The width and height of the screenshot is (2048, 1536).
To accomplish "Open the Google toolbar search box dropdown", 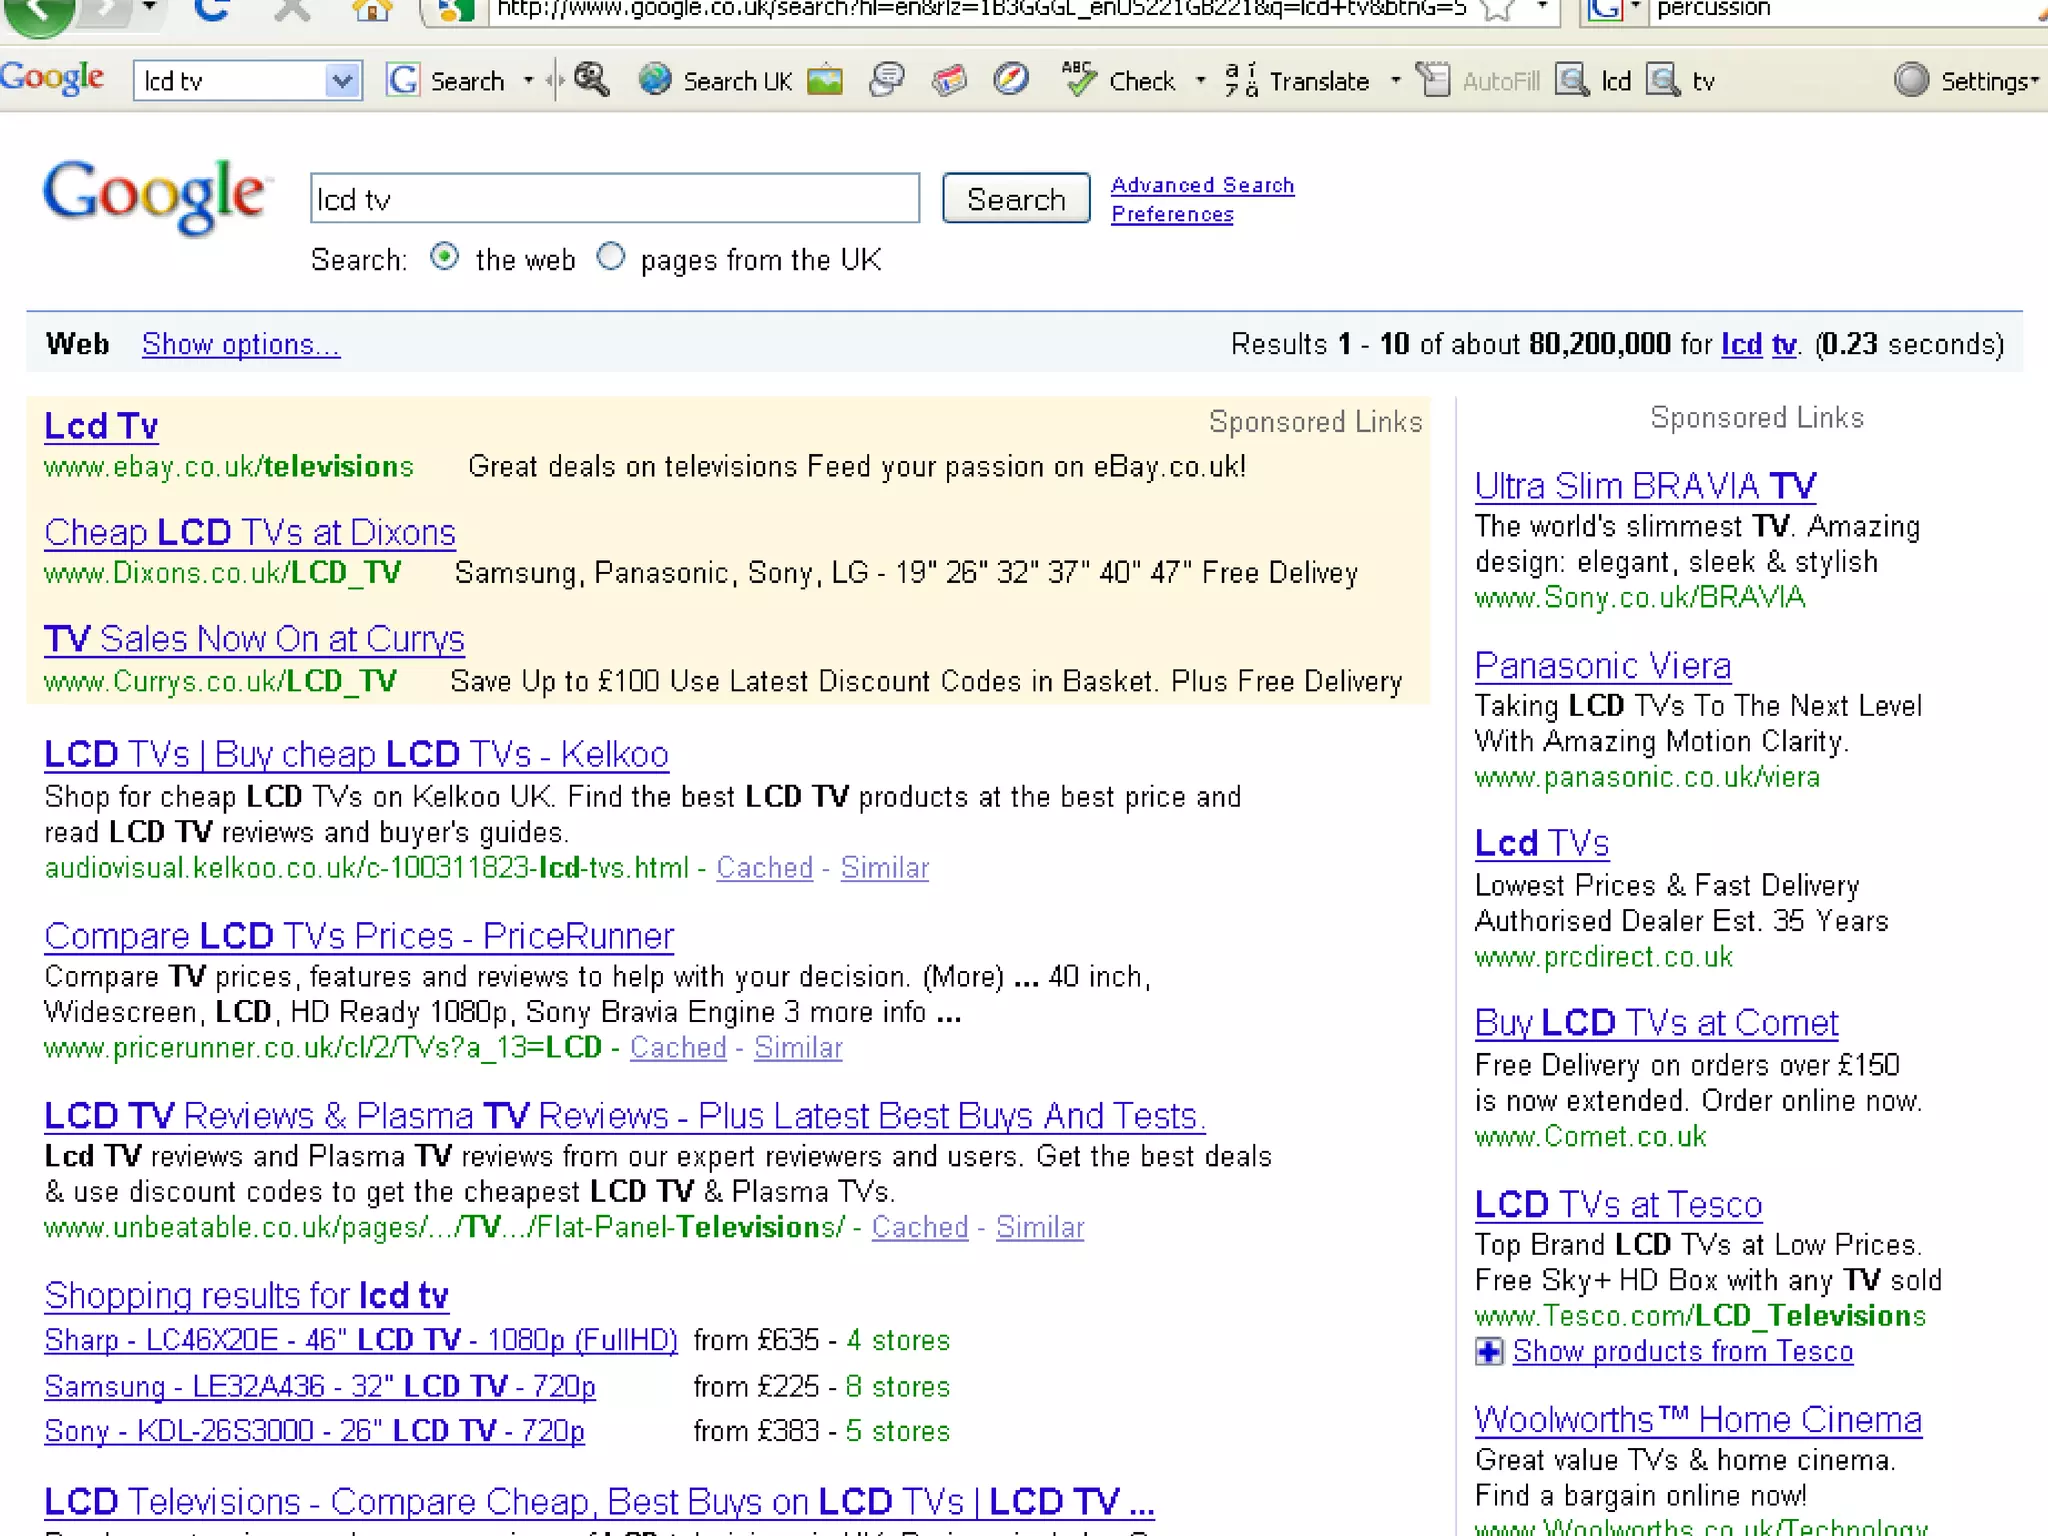I will [342, 80].
